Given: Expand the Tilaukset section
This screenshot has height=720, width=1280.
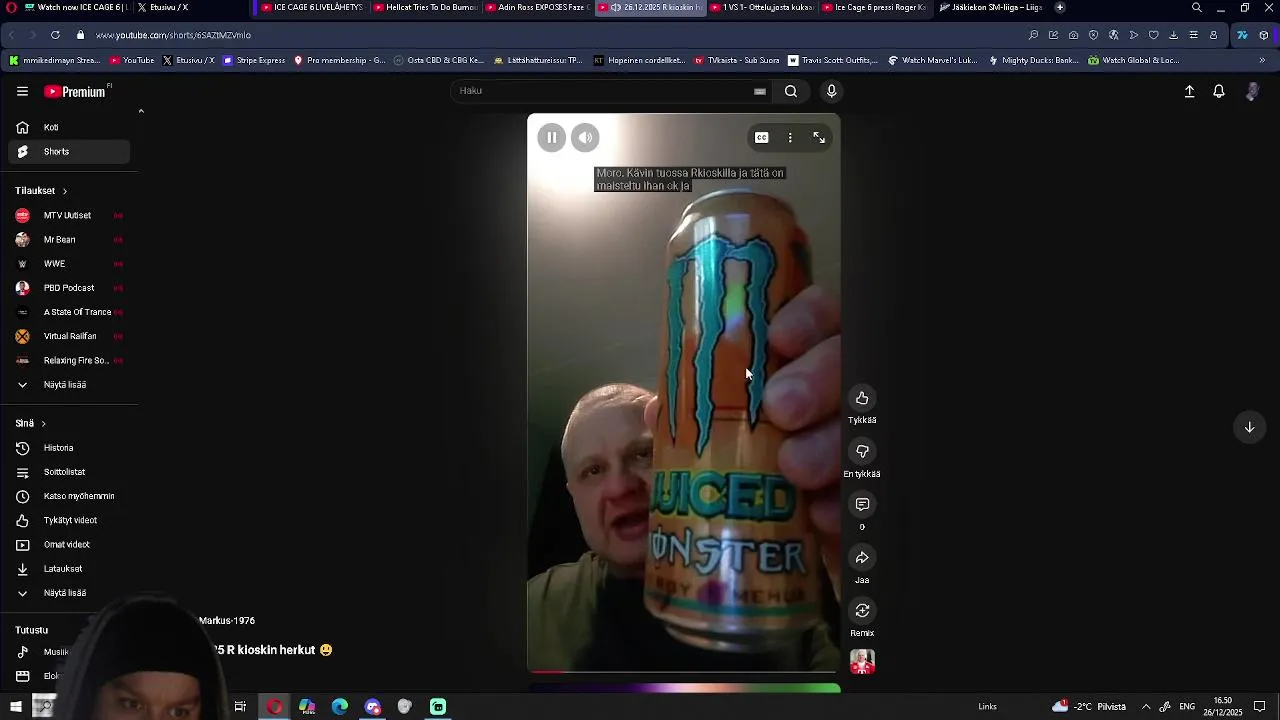Looking at the screenshot, I should tap(41, 190).
